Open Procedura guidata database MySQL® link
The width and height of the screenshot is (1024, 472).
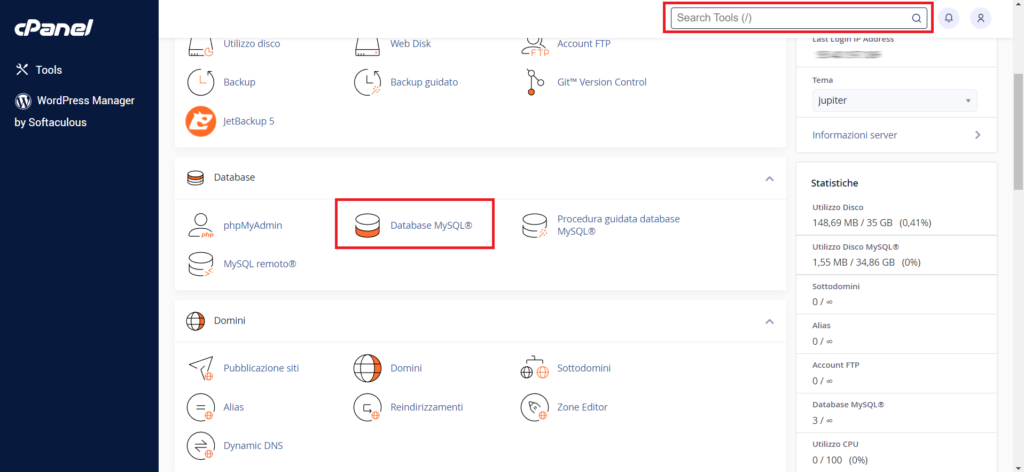click(x=618, y=225)
